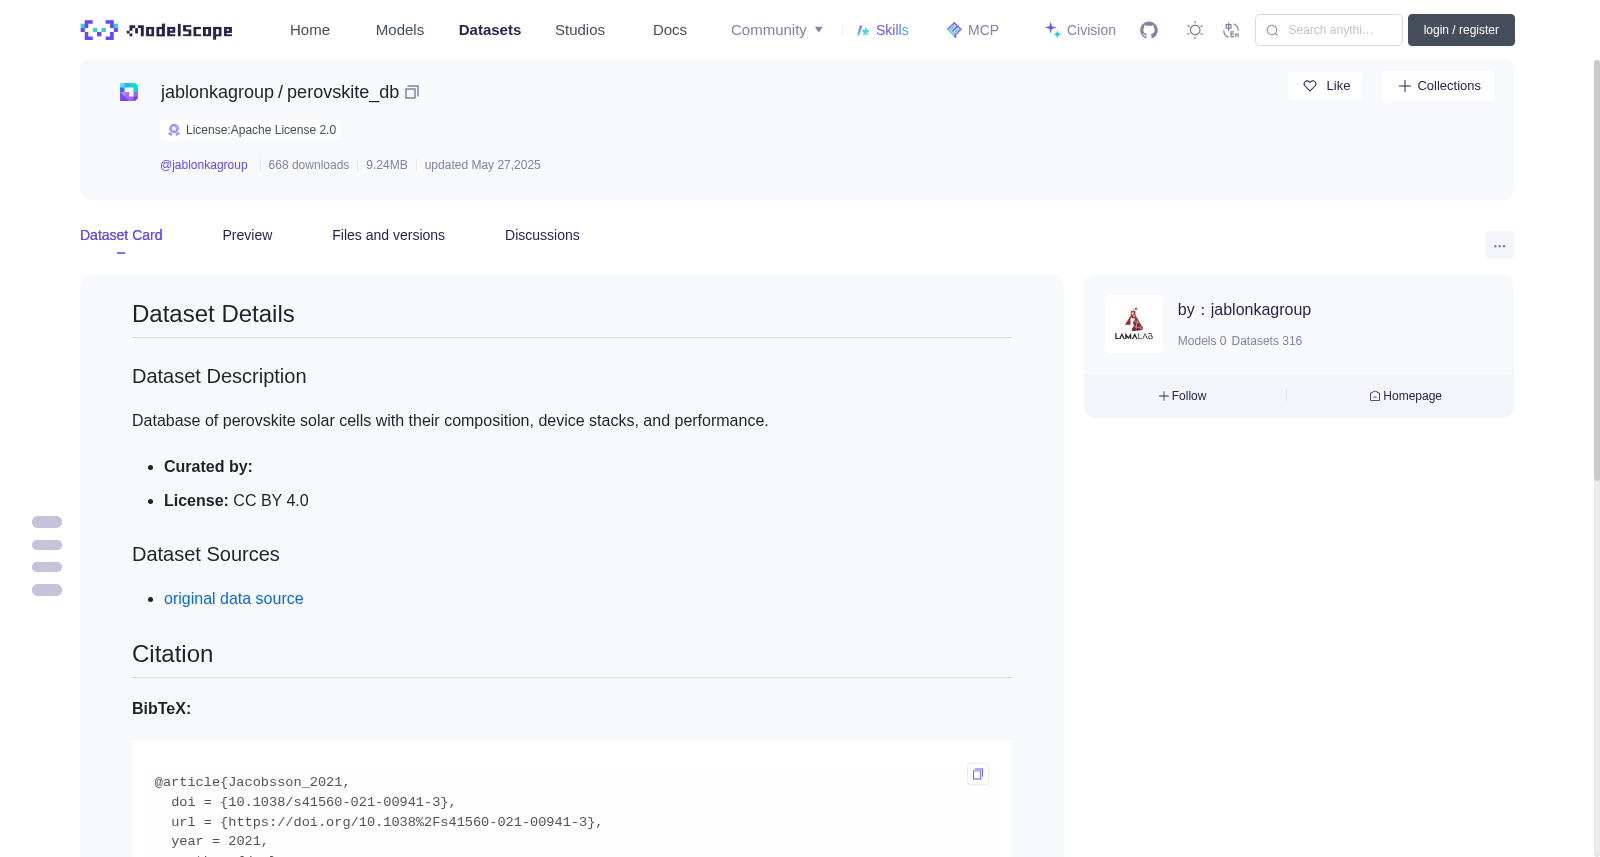Click the search magnifier icon

click(1272, 30)
